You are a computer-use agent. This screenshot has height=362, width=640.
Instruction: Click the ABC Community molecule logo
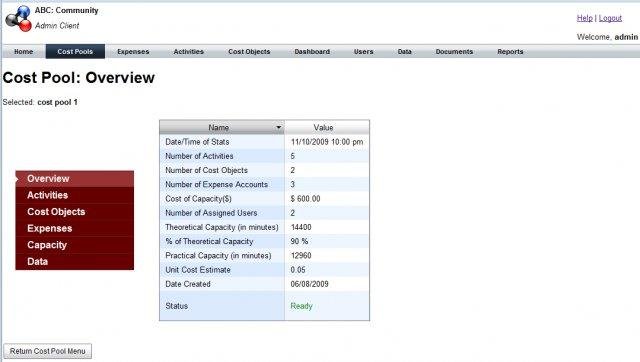(x=18, y=18)
